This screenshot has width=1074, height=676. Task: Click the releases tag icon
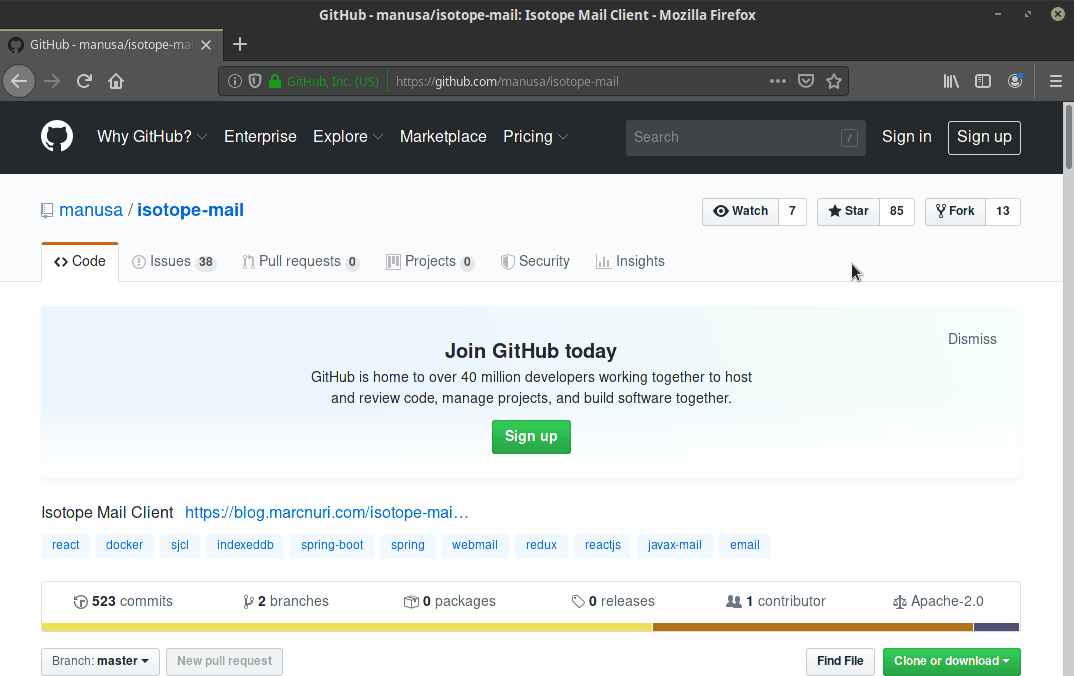[x=578, y=602]
